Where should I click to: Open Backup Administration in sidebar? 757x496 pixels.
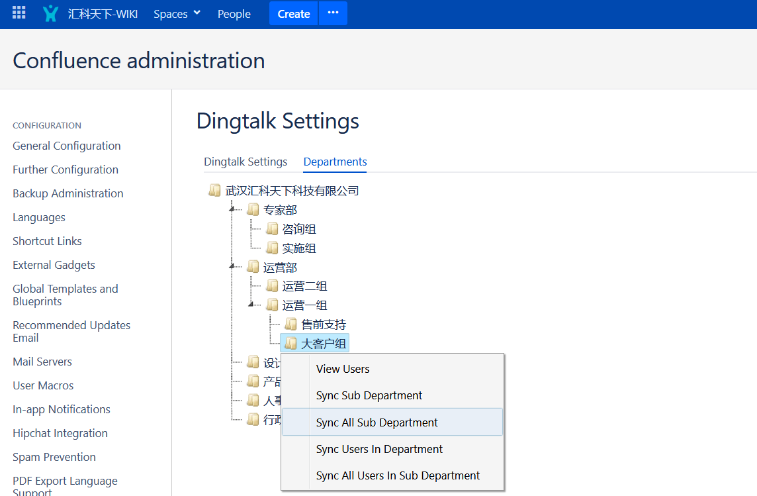tap(68, 194)
